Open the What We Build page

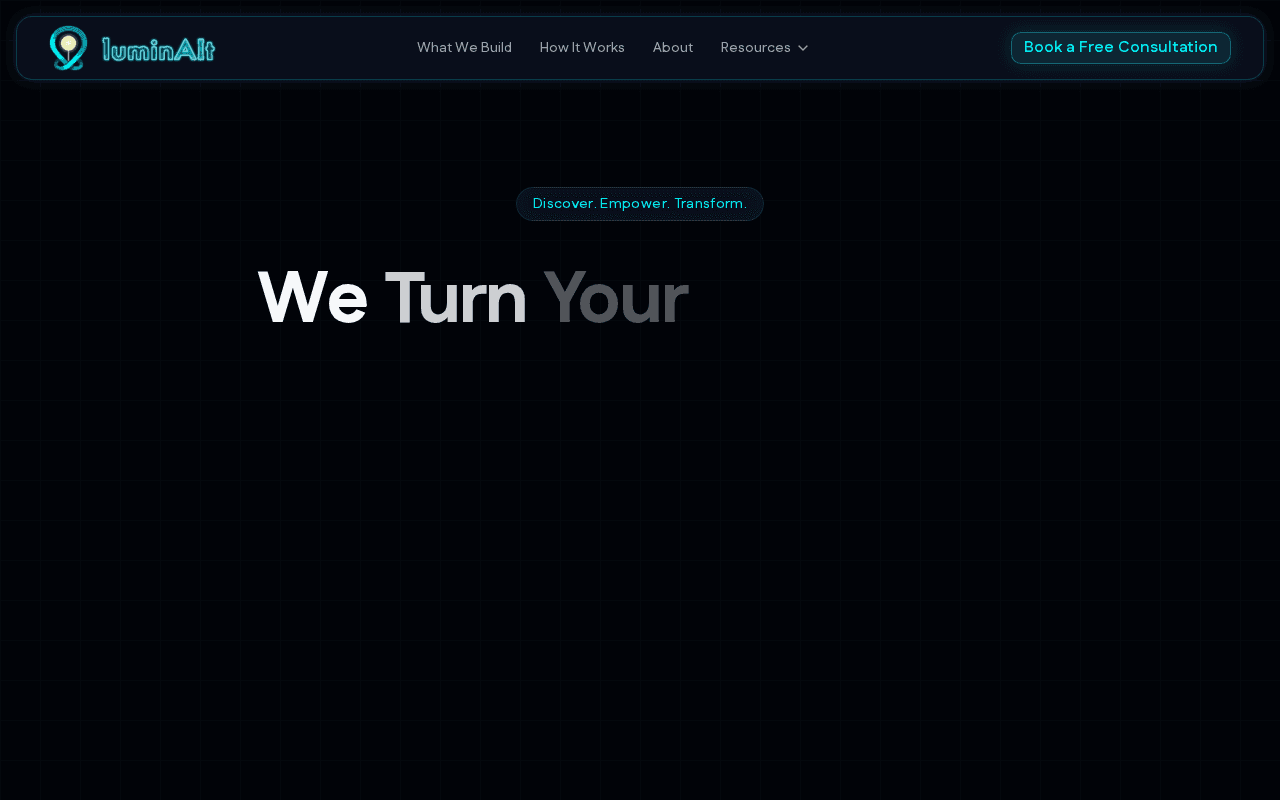[464, 47]
